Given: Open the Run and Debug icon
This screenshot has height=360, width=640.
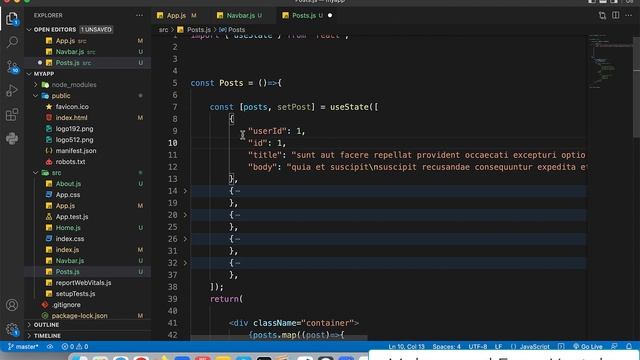Looking at the screenshot, I should click(12, 90).
